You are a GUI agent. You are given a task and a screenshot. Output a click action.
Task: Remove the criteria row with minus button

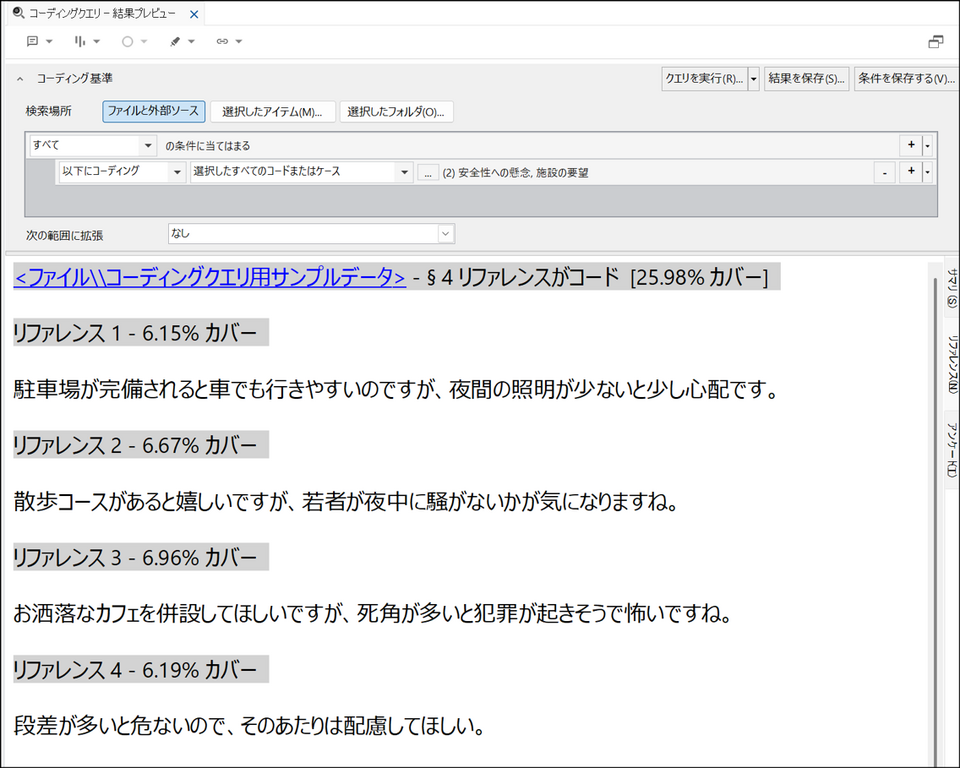pos(884,172)
